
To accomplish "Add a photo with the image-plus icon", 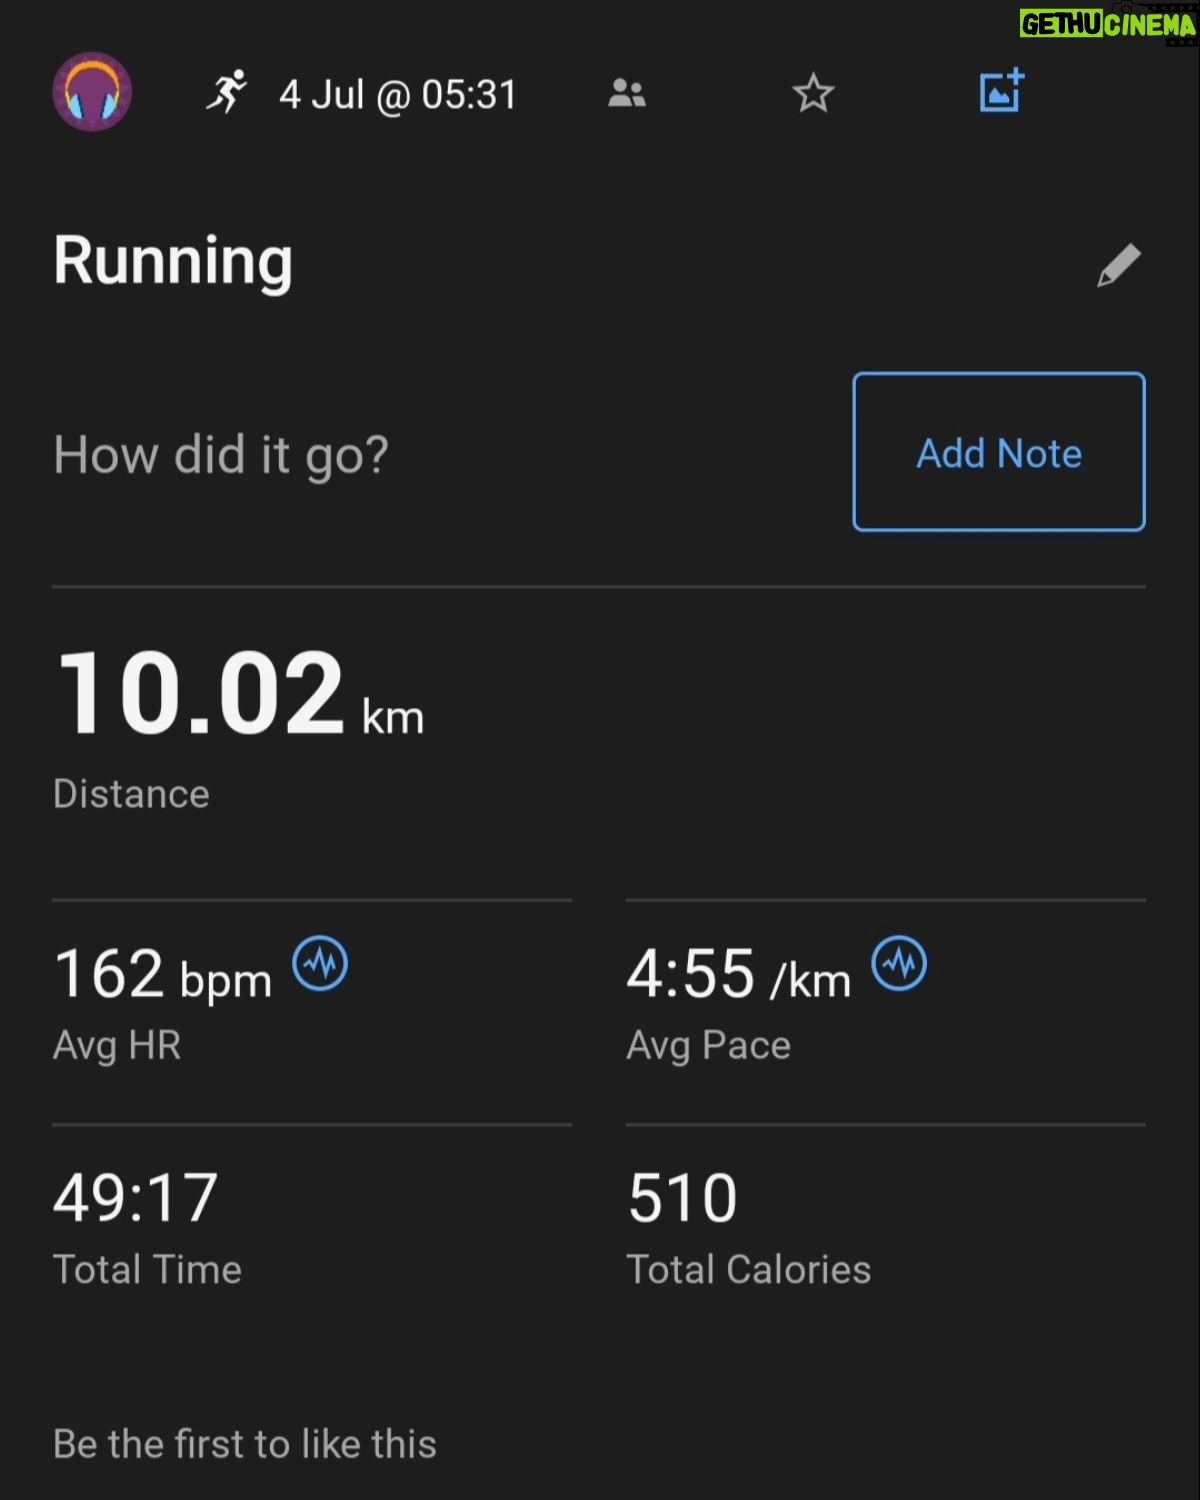I will tap(1001, 91).
